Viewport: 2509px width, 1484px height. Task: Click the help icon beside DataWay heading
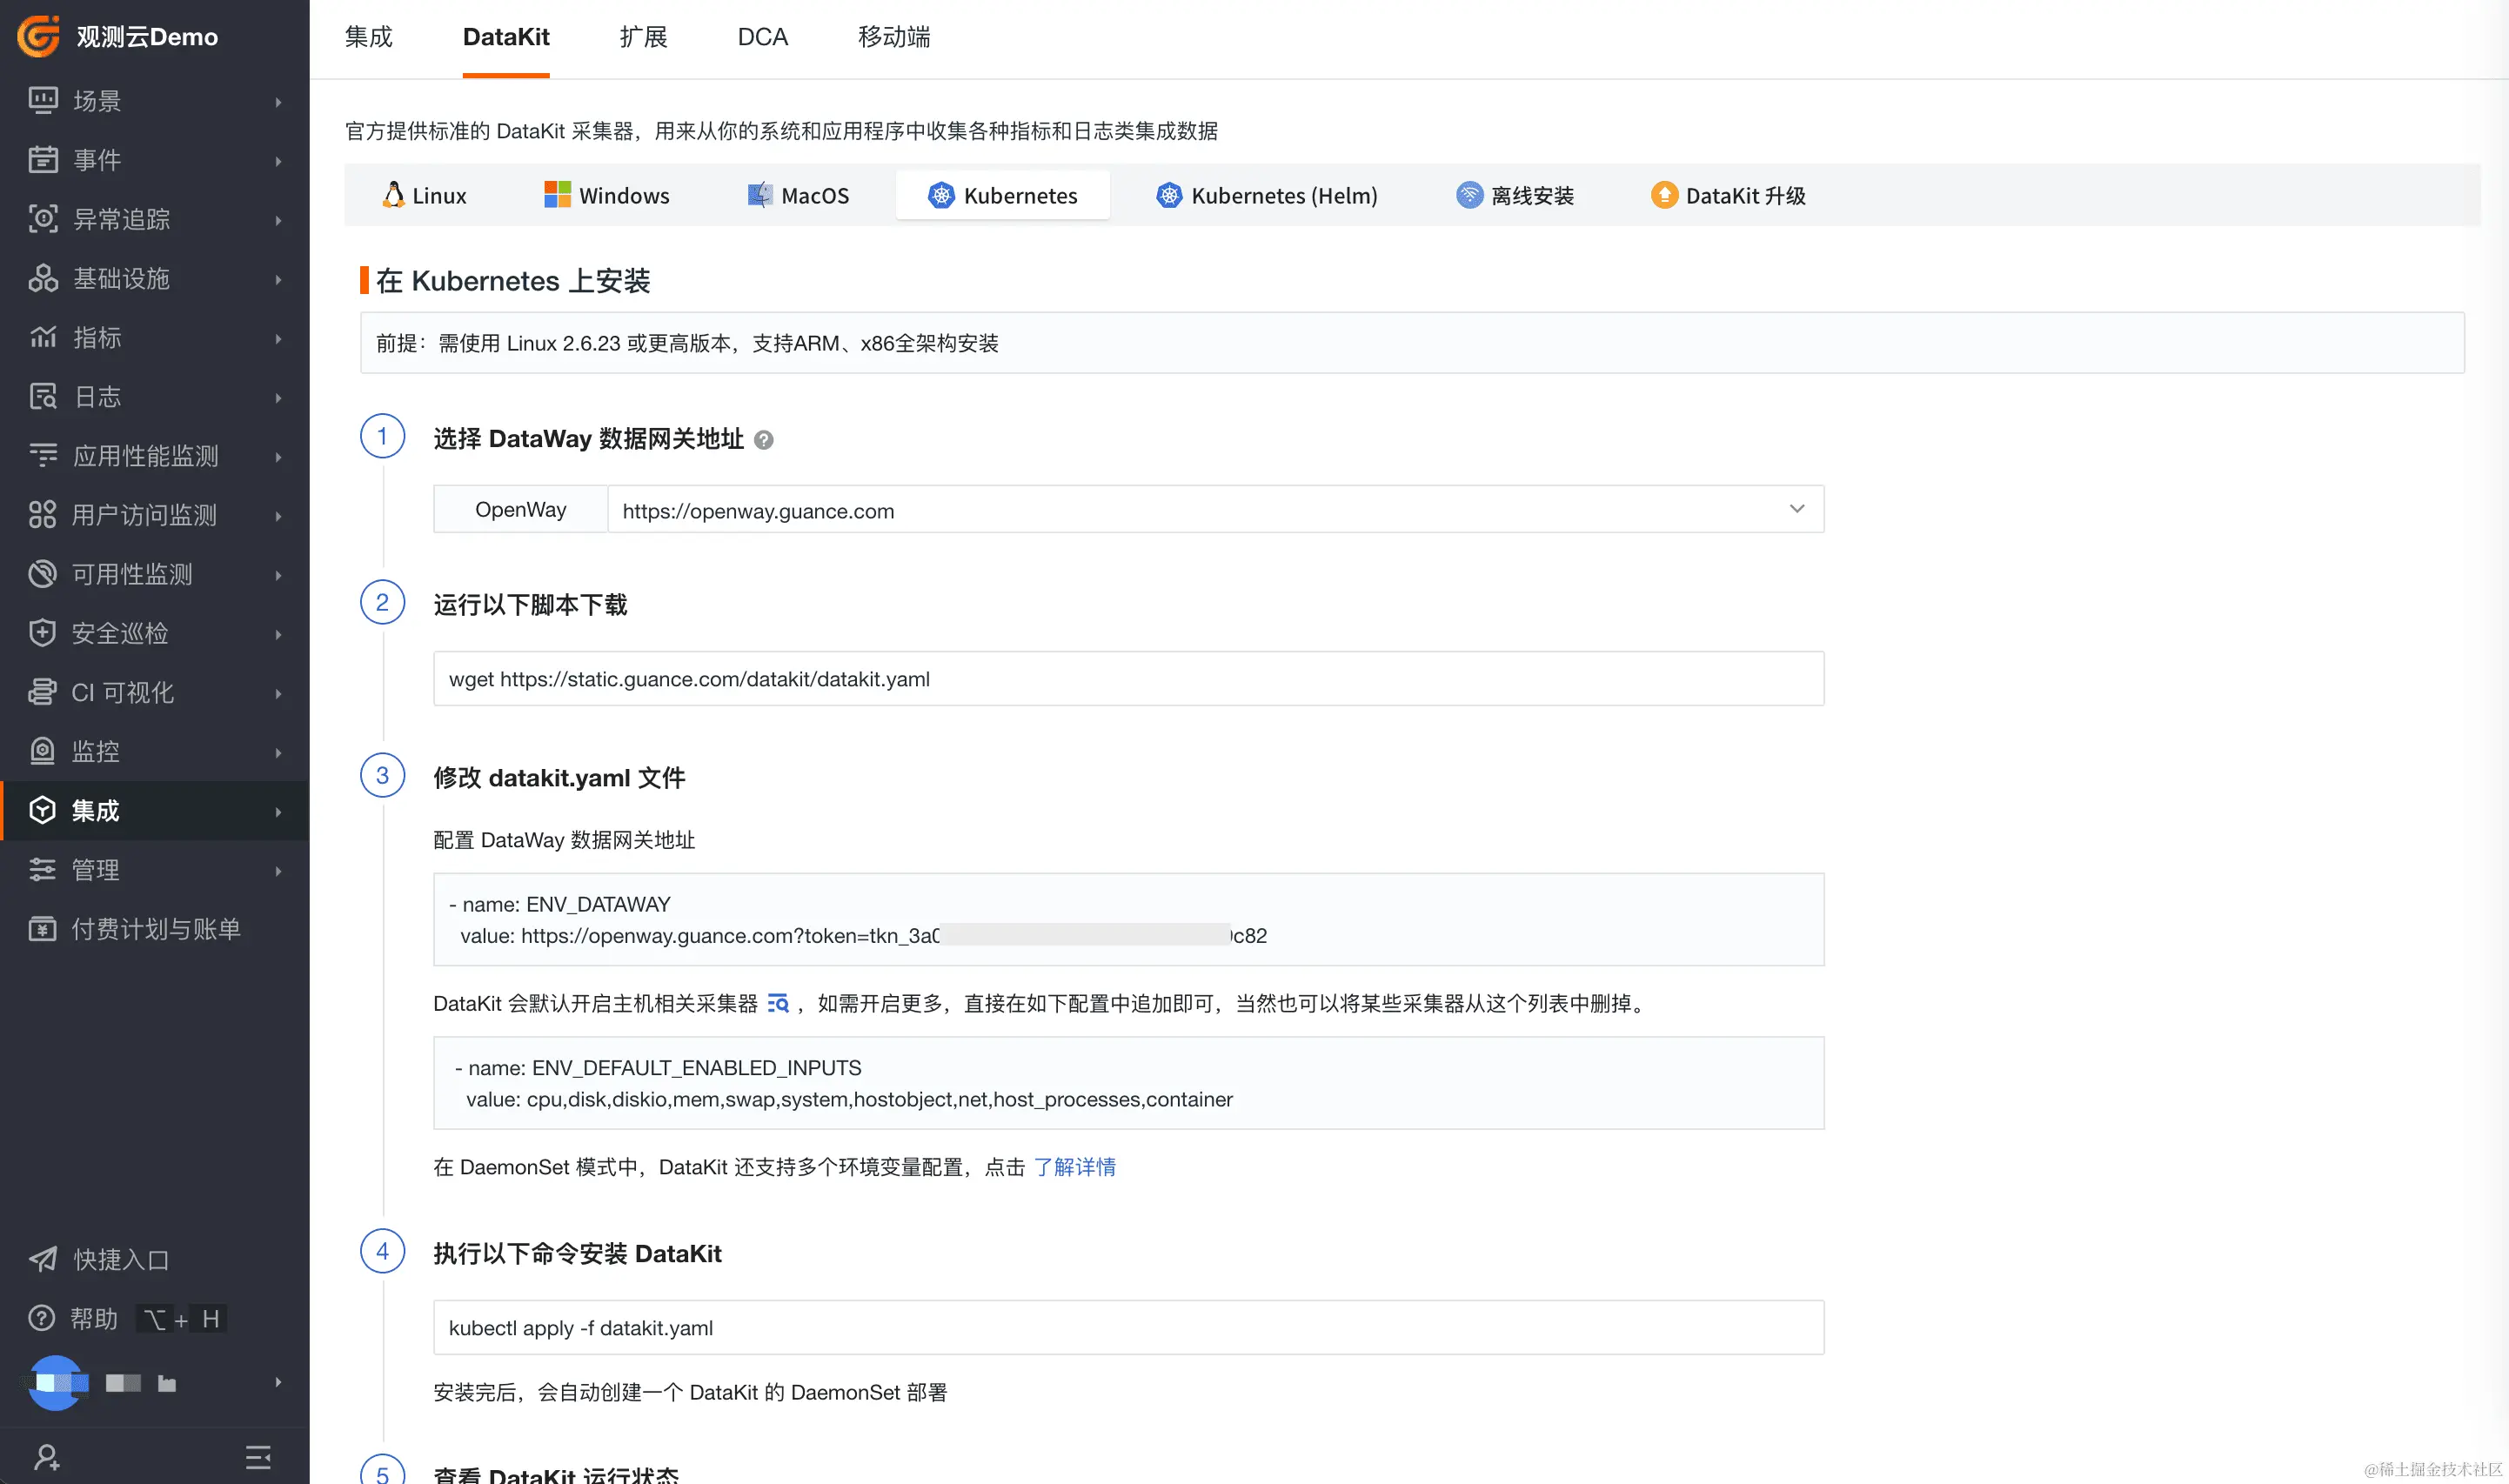tap(763, 440)
